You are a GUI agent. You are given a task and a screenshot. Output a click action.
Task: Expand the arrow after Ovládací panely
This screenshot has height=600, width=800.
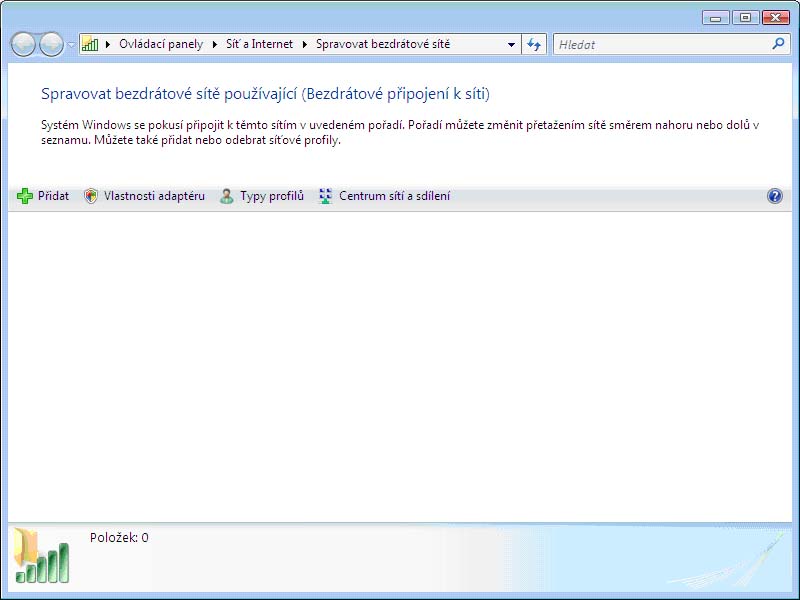tap(215, 44)
